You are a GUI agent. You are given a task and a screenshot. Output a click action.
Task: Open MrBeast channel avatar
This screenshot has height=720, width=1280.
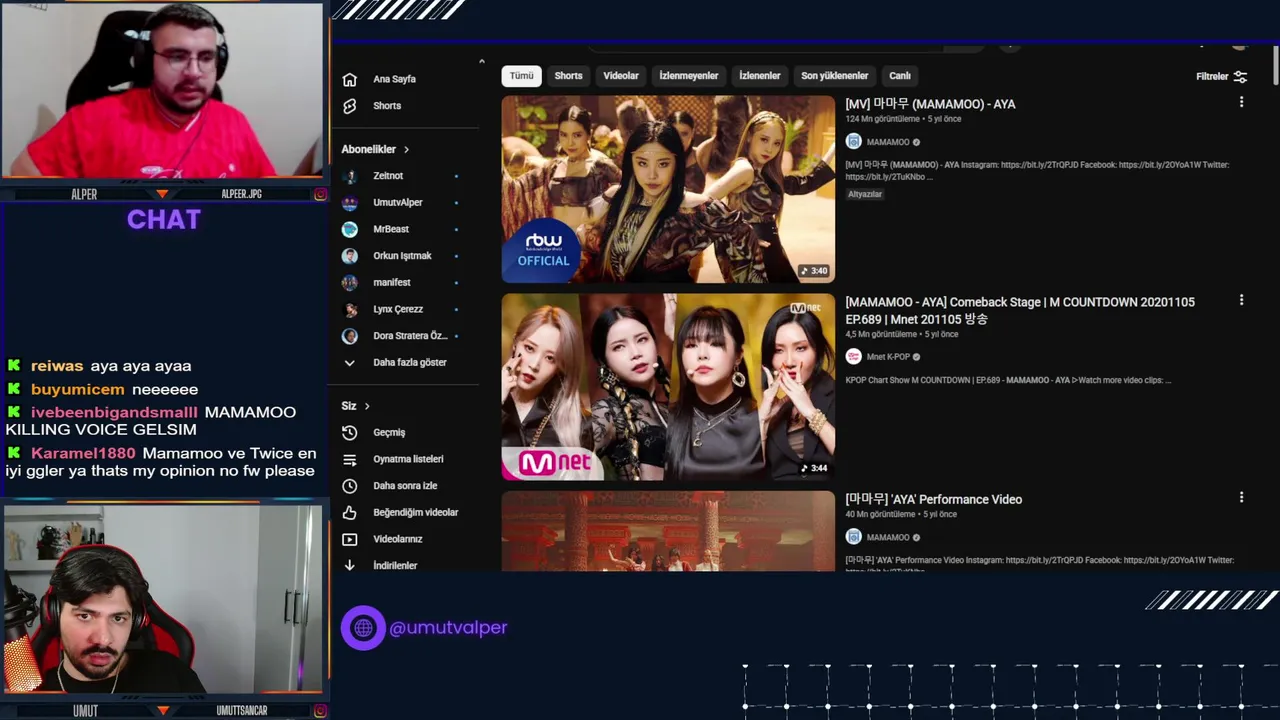pyautogui.click(x=350, y=229)
